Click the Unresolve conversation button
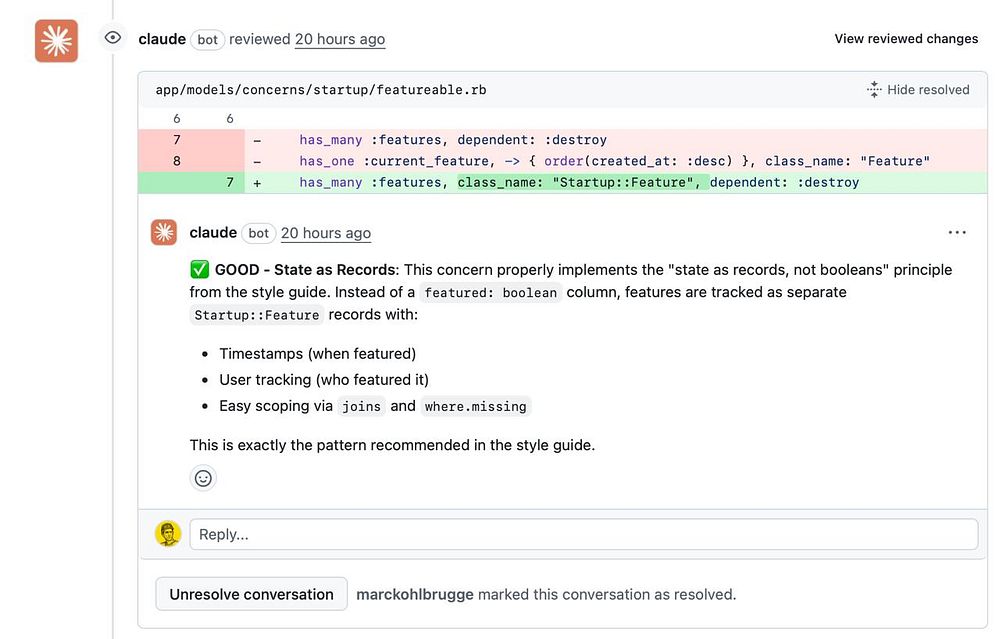The width and height of the screenshot is (1000, 639). pos(251,594)
